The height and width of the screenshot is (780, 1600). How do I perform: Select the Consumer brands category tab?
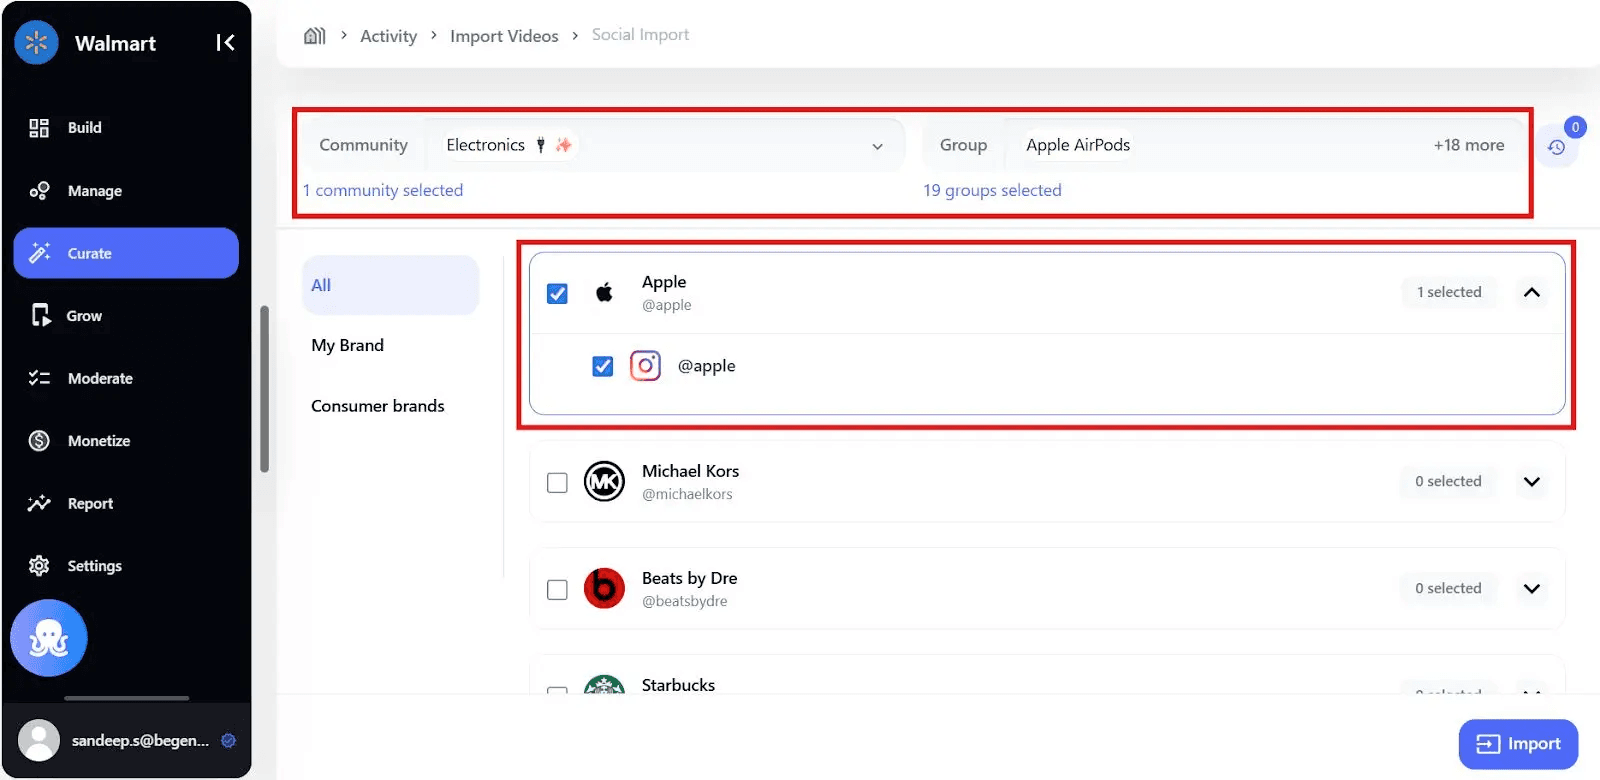point(390,406)
